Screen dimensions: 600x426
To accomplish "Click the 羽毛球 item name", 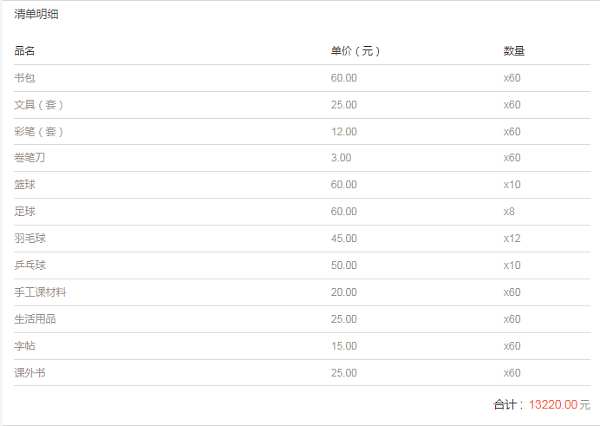I will tap(30, 238).
